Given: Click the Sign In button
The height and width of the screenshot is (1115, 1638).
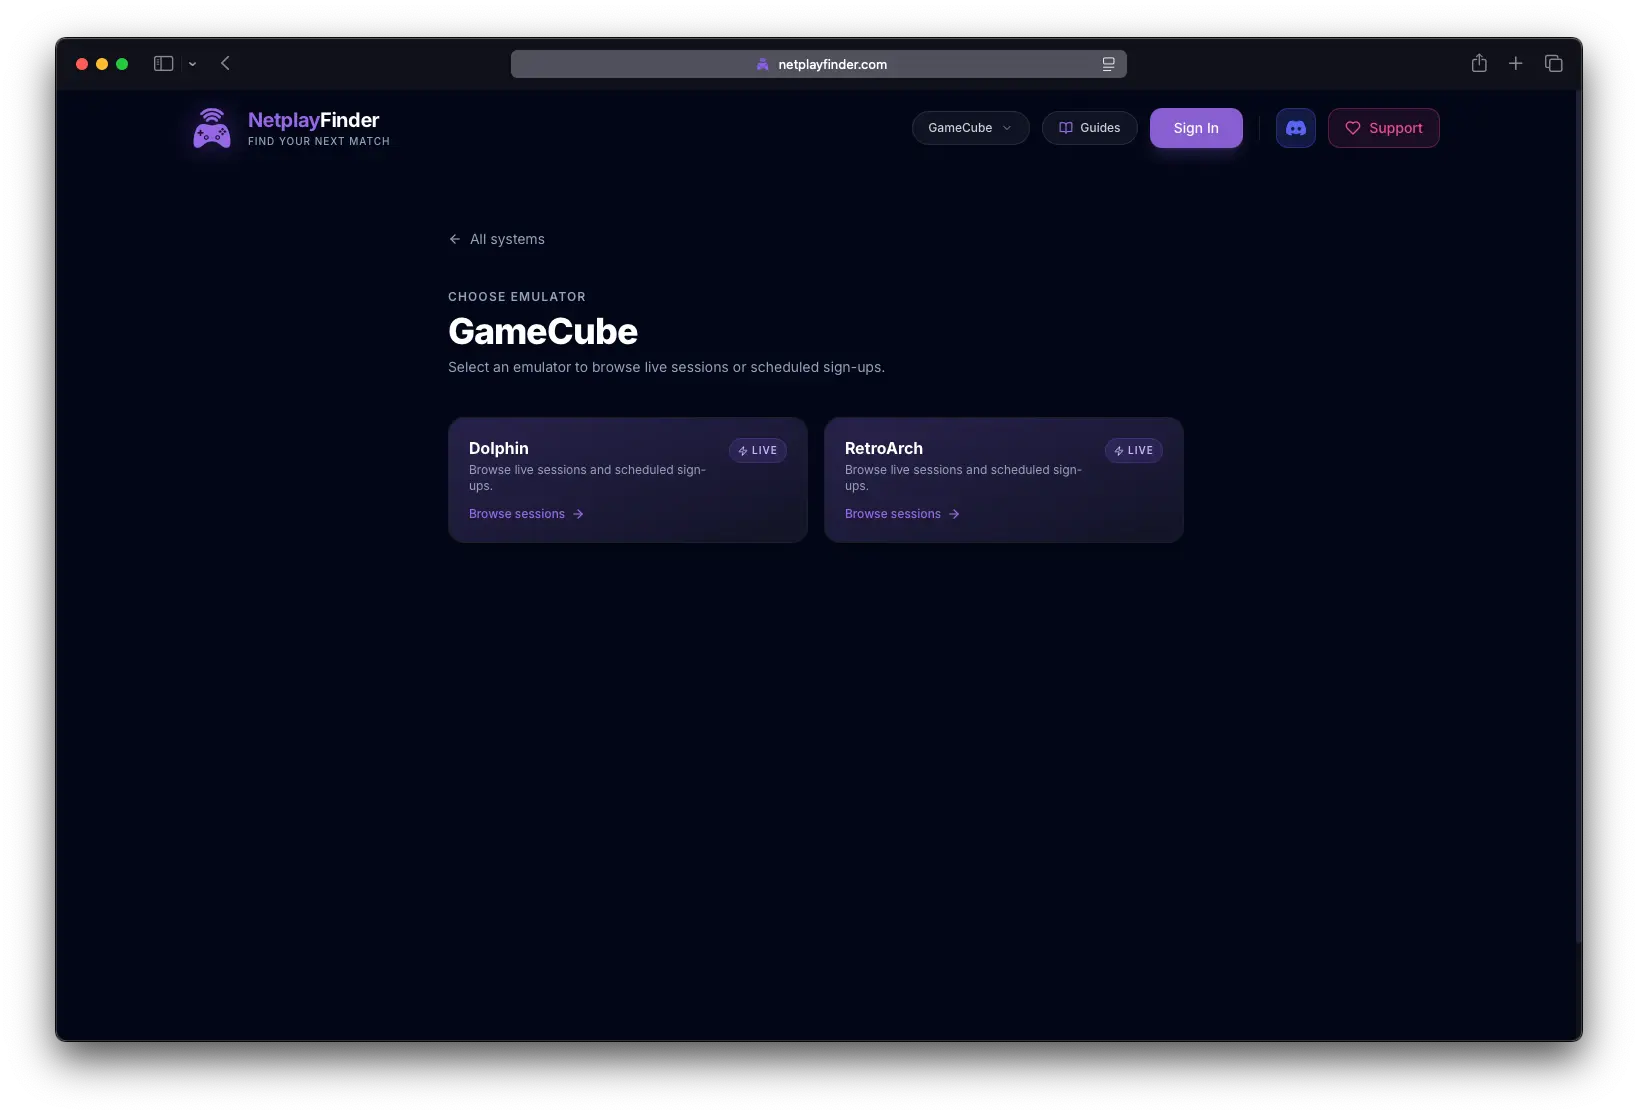Looking at the screenshot, I should (1196, 128).
